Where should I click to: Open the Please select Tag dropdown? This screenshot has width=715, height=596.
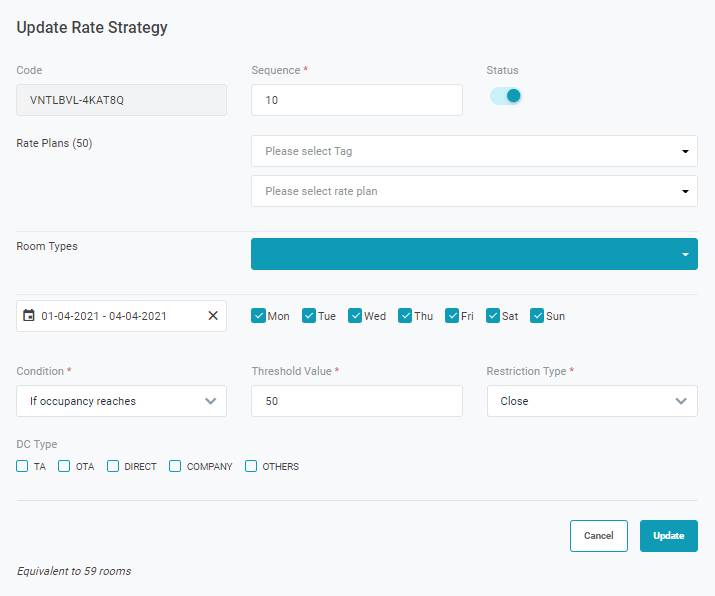474,151
